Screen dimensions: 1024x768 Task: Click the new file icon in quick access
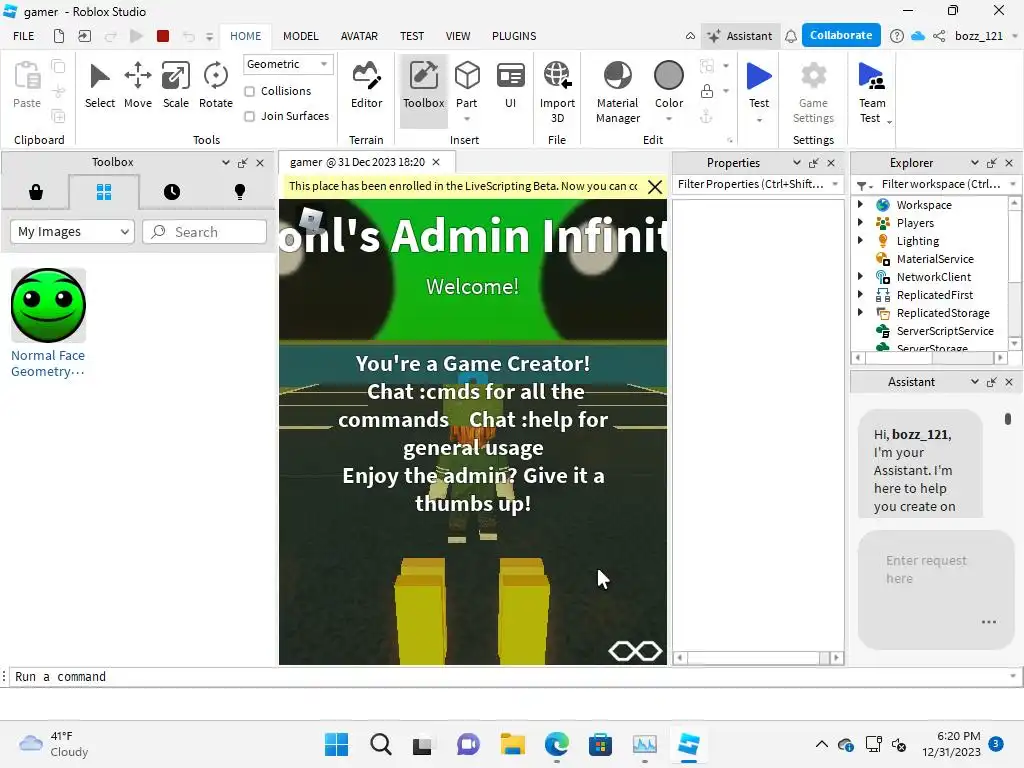pos(59,36)
